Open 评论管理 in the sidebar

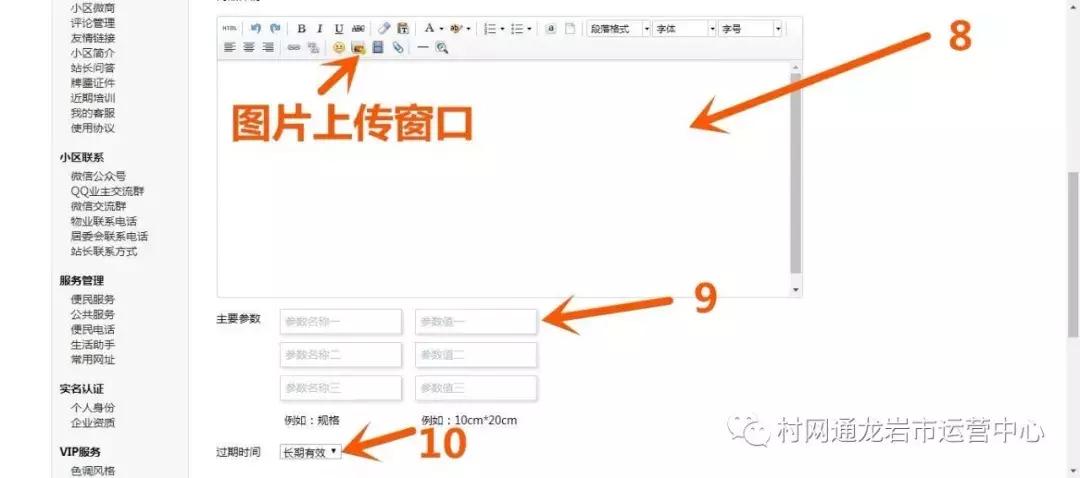coord(93,23)
